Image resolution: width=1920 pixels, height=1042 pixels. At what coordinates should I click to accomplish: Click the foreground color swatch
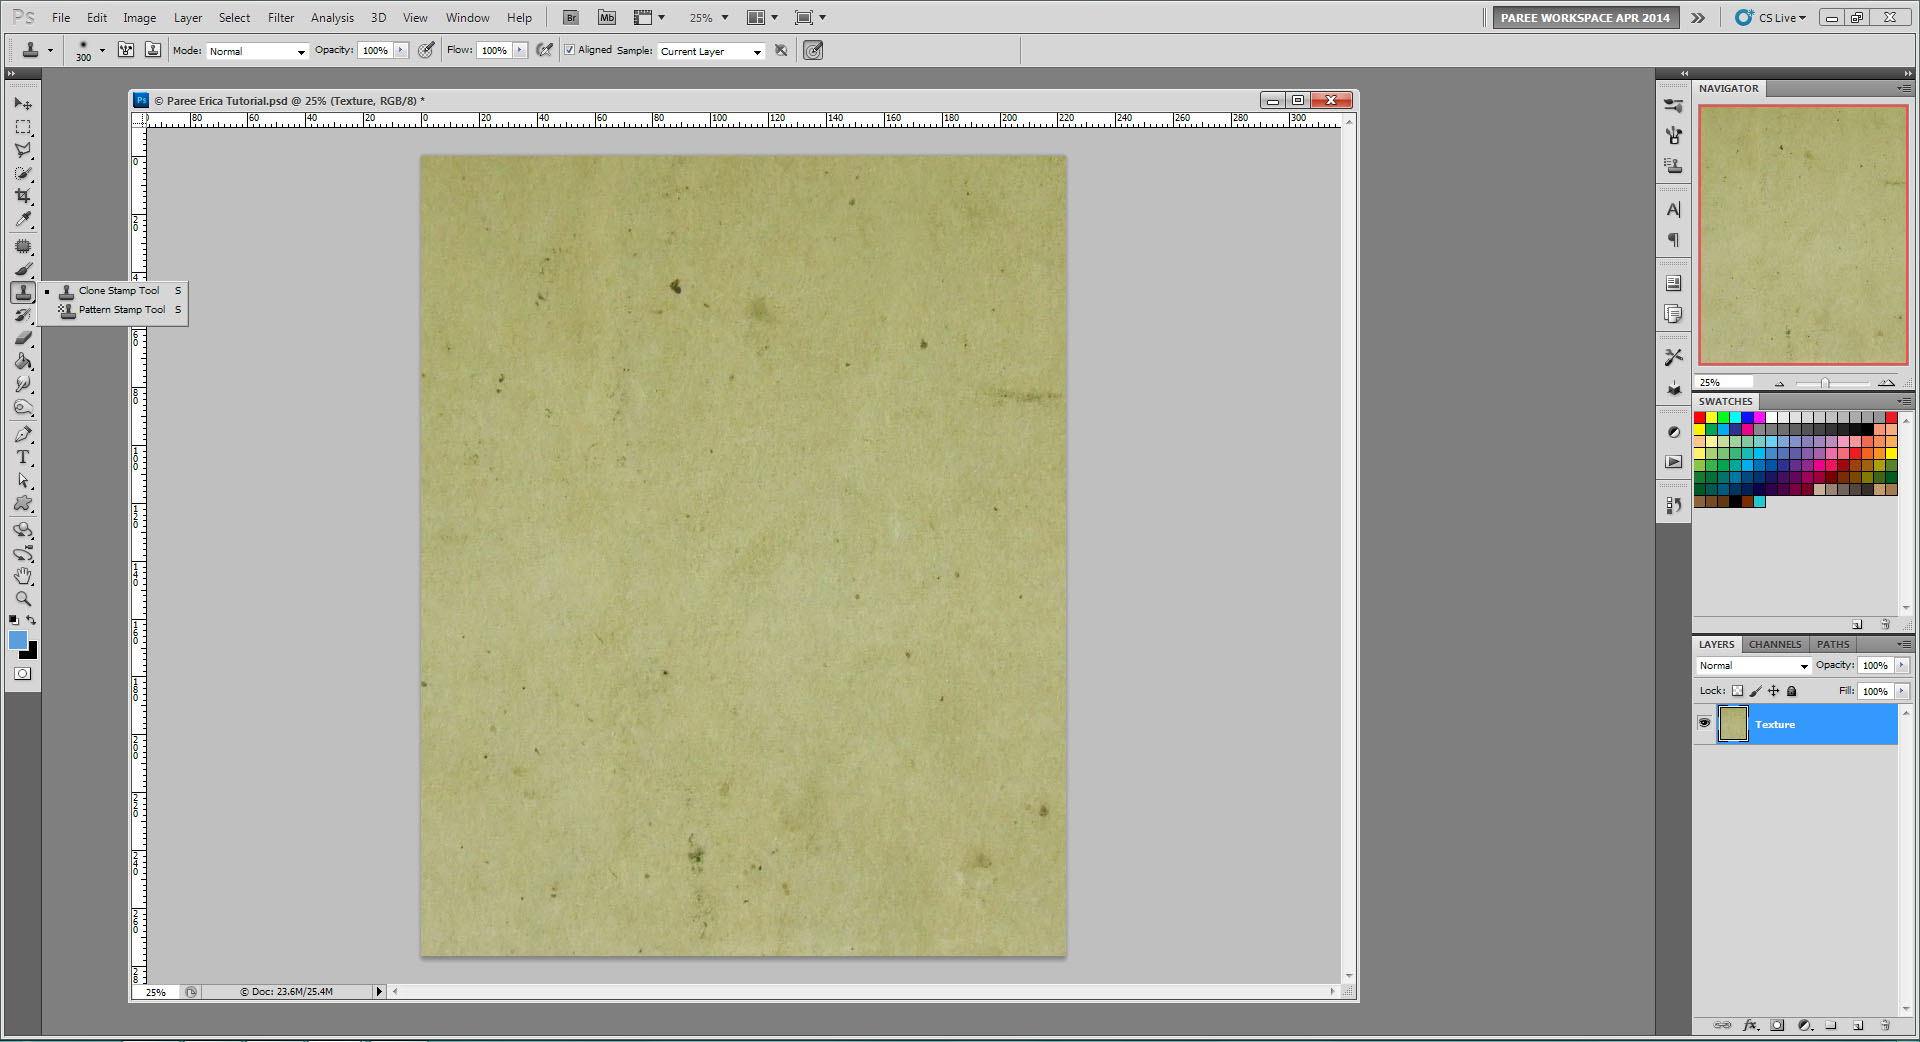point(17,640)
